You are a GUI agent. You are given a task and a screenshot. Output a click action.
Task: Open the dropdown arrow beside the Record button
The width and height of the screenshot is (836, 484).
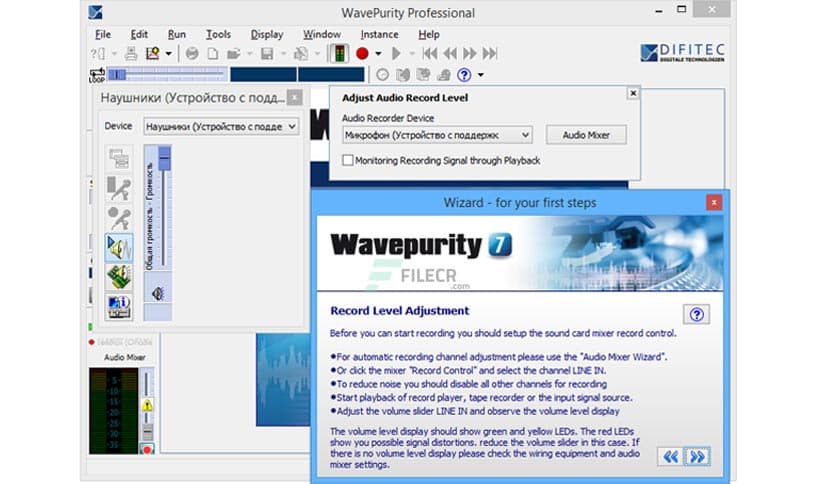(x=378, y=54)
